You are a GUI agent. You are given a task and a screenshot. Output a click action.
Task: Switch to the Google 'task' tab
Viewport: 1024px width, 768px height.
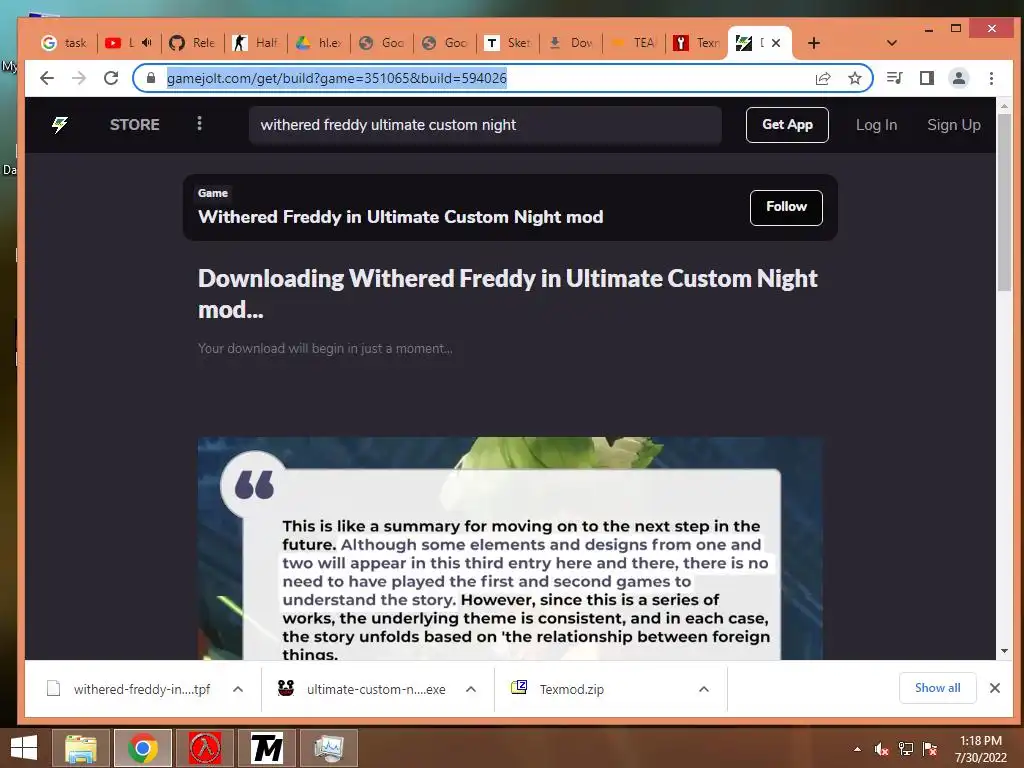(64, 43)
